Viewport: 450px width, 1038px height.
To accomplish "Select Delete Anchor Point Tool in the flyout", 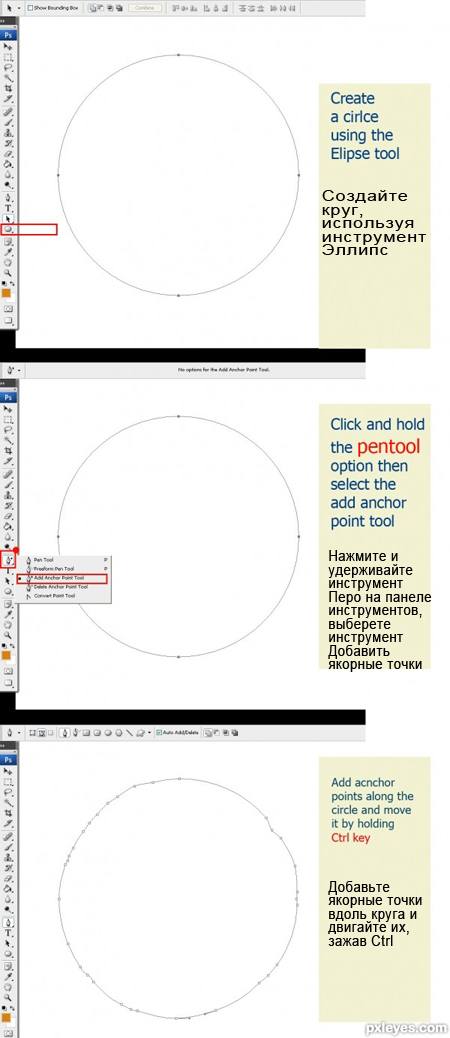I will [60, 587].
